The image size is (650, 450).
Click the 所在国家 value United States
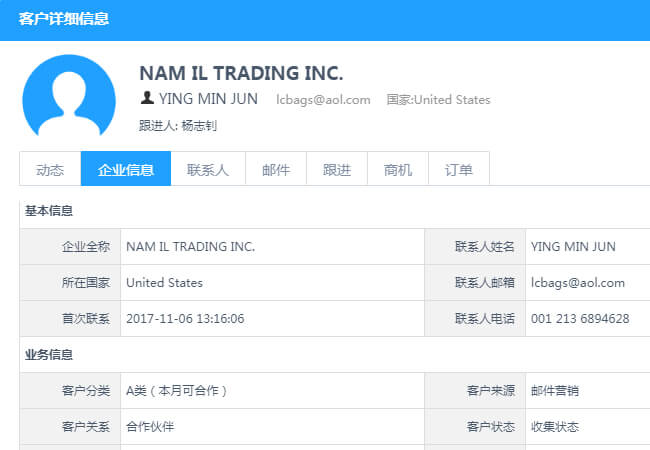tap(164, 283)
